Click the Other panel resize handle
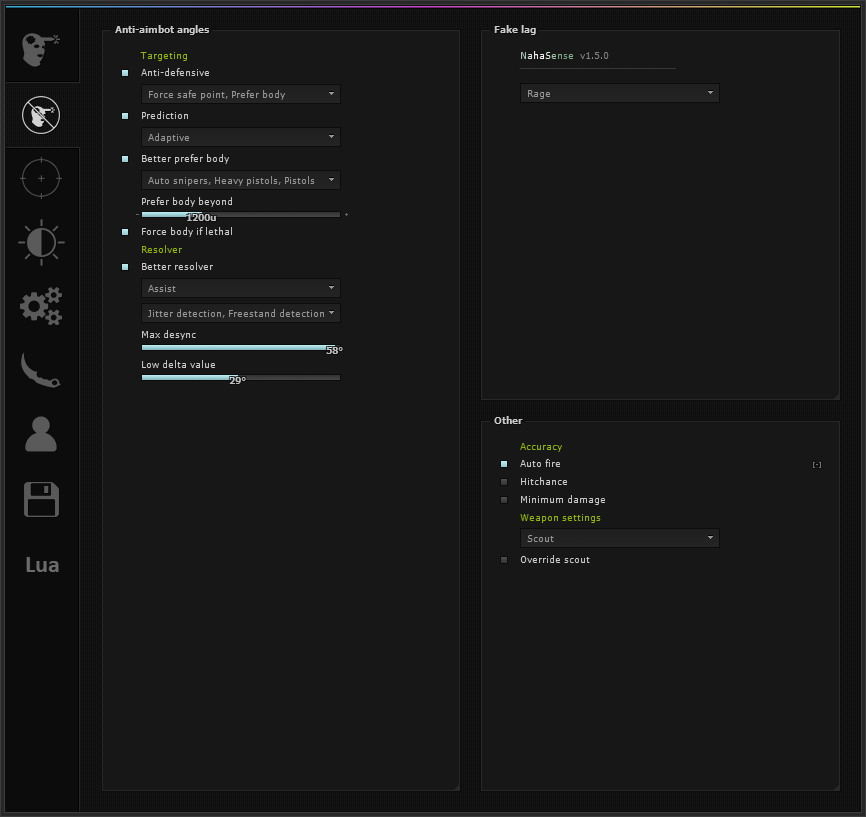 pos(837,788)
